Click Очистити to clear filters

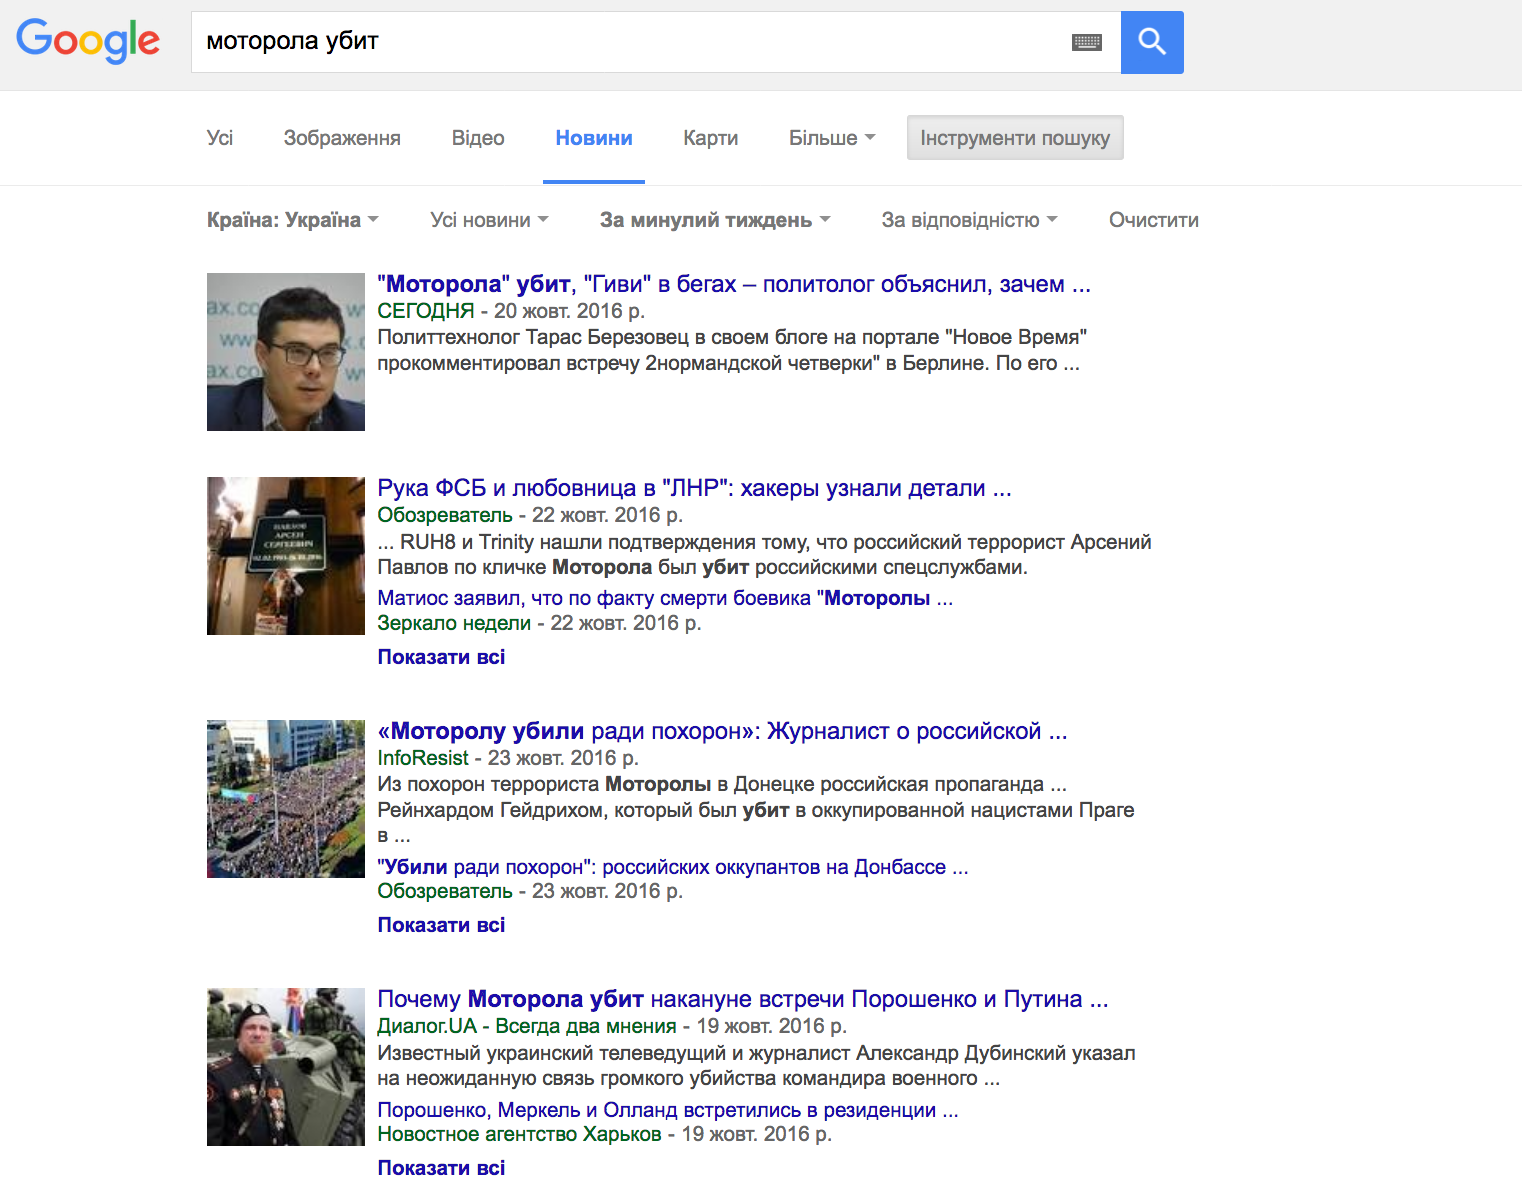click(1154, 220)
